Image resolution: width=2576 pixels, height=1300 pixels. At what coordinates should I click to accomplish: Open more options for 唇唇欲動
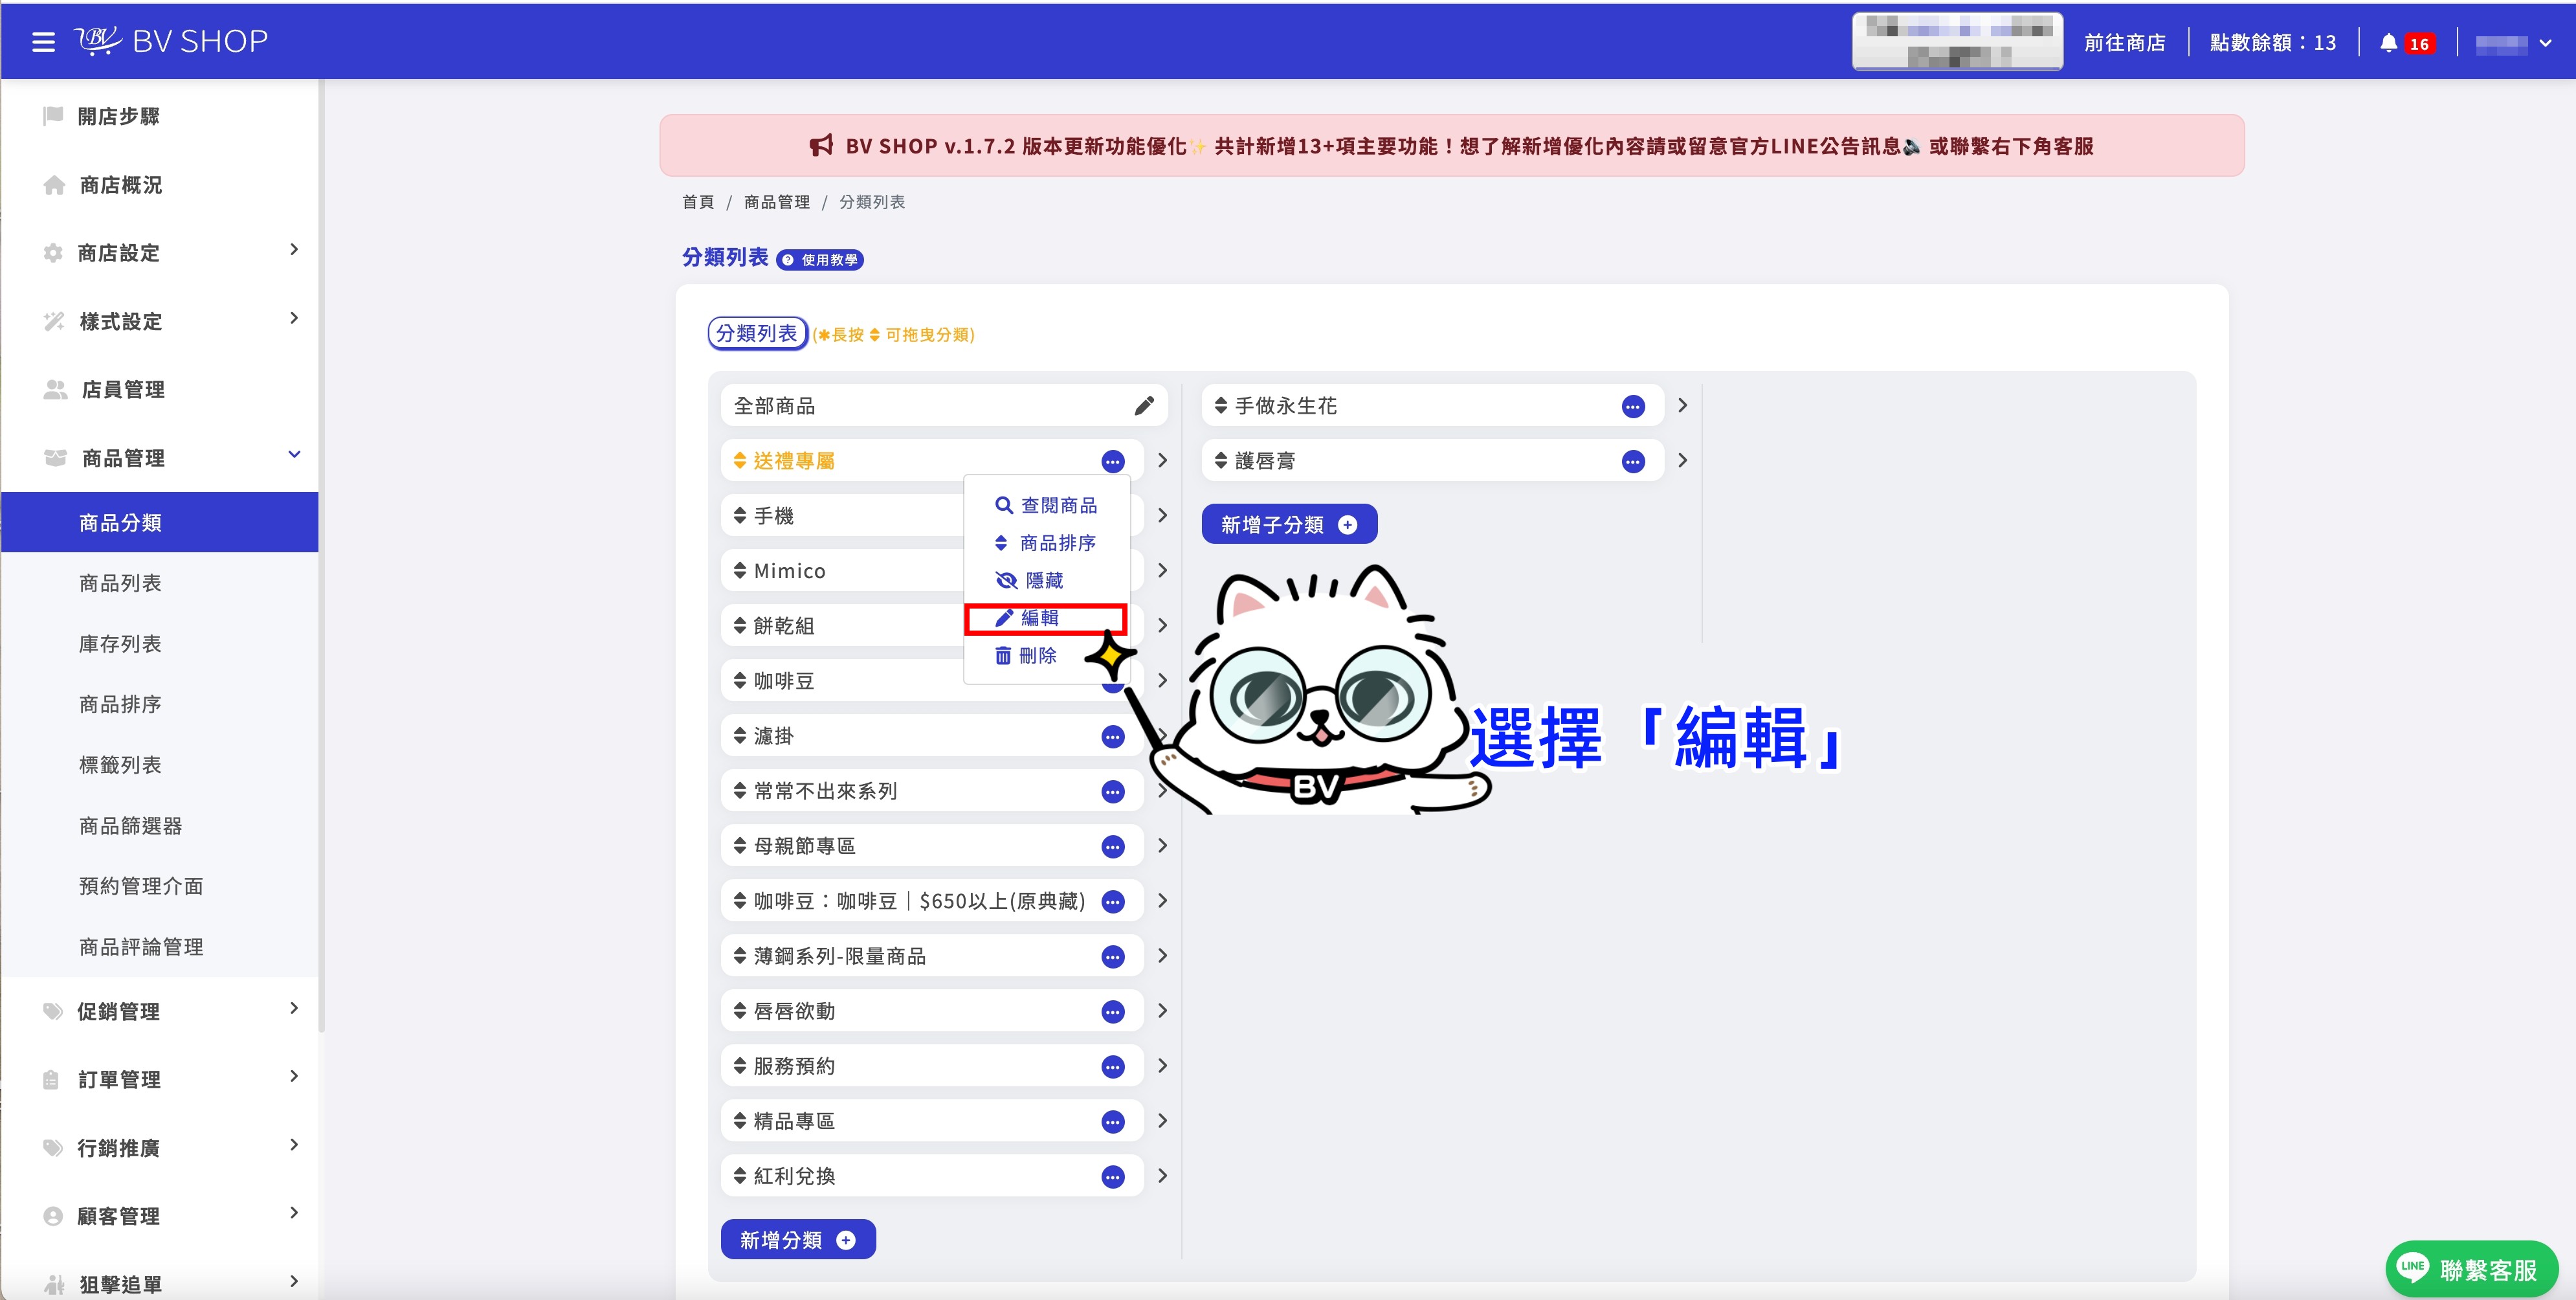1113,1012
